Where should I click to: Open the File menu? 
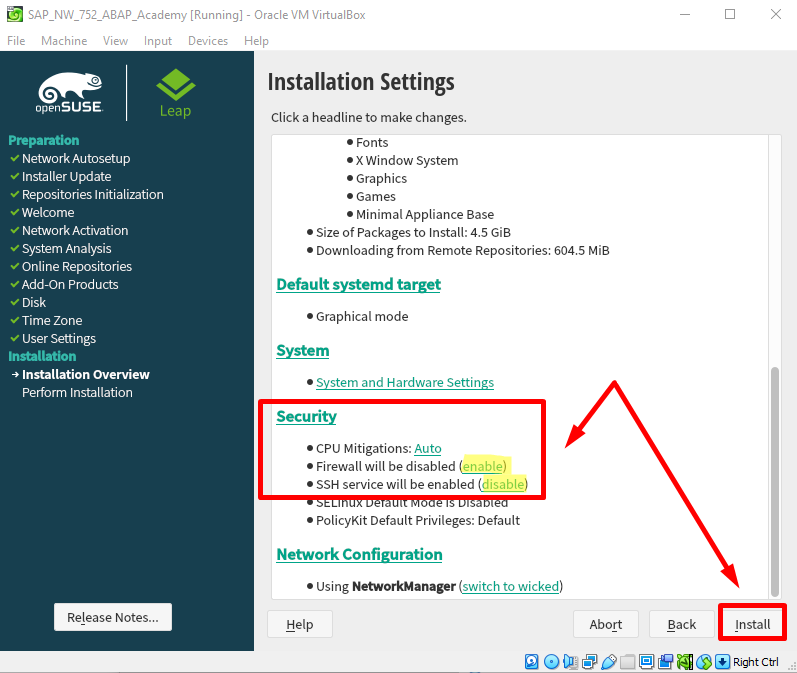point(16,41)
